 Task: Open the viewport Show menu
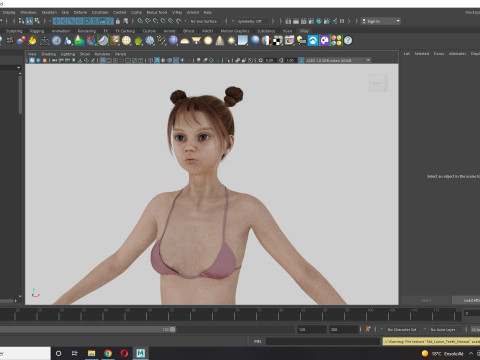(x=85, y=54)
